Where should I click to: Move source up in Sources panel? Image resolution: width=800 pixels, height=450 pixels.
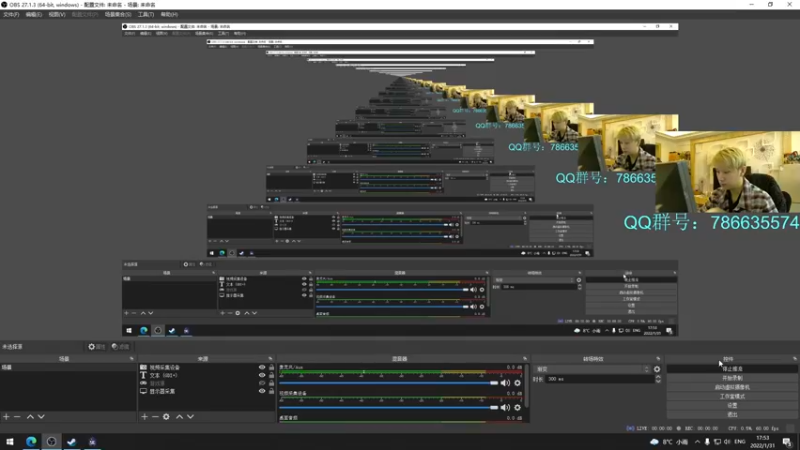[x=179, y=417]
